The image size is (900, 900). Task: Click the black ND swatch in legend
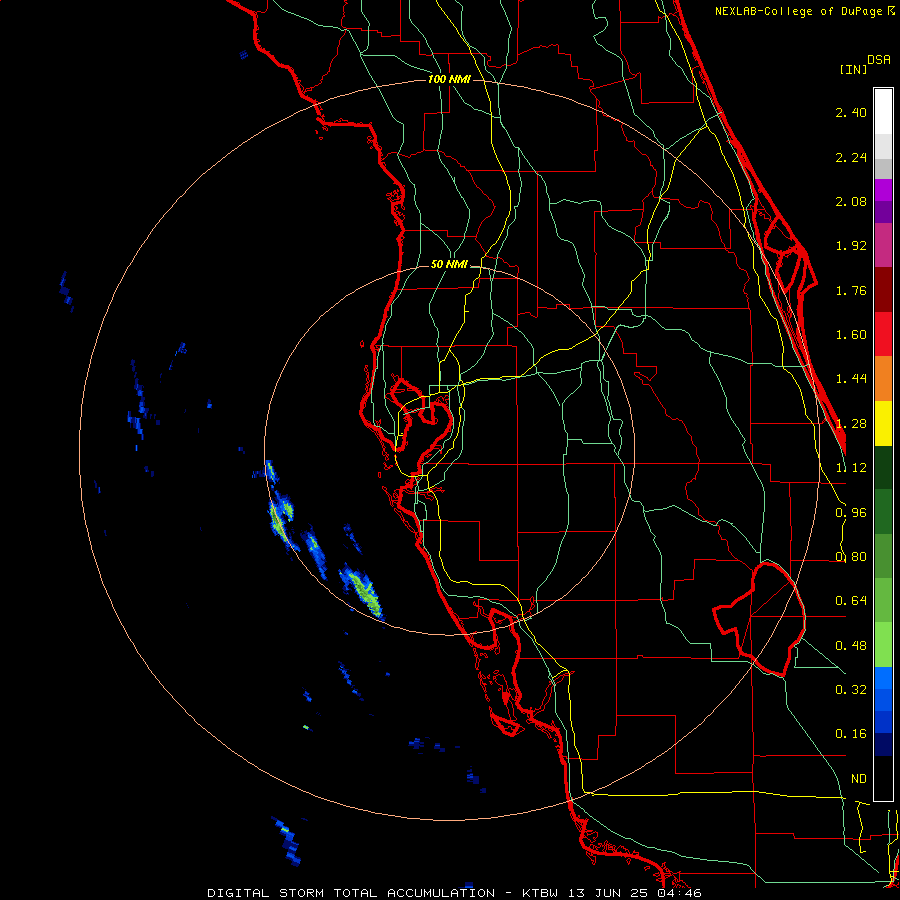(883, 778)
